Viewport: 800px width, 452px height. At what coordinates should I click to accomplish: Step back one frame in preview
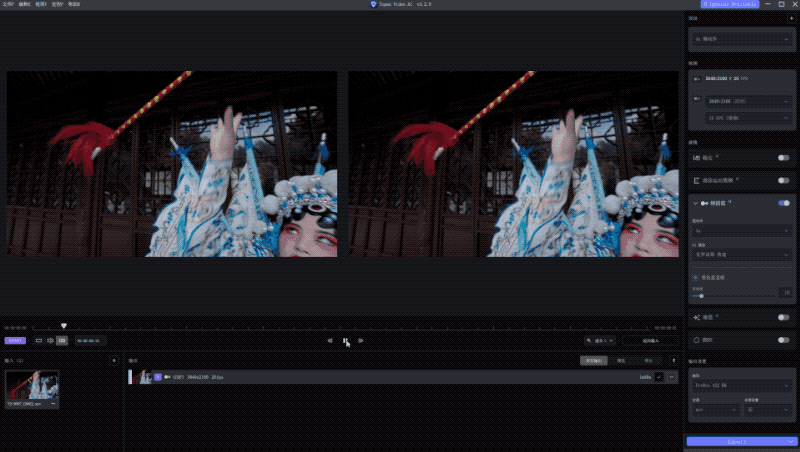tap(330, 341)
